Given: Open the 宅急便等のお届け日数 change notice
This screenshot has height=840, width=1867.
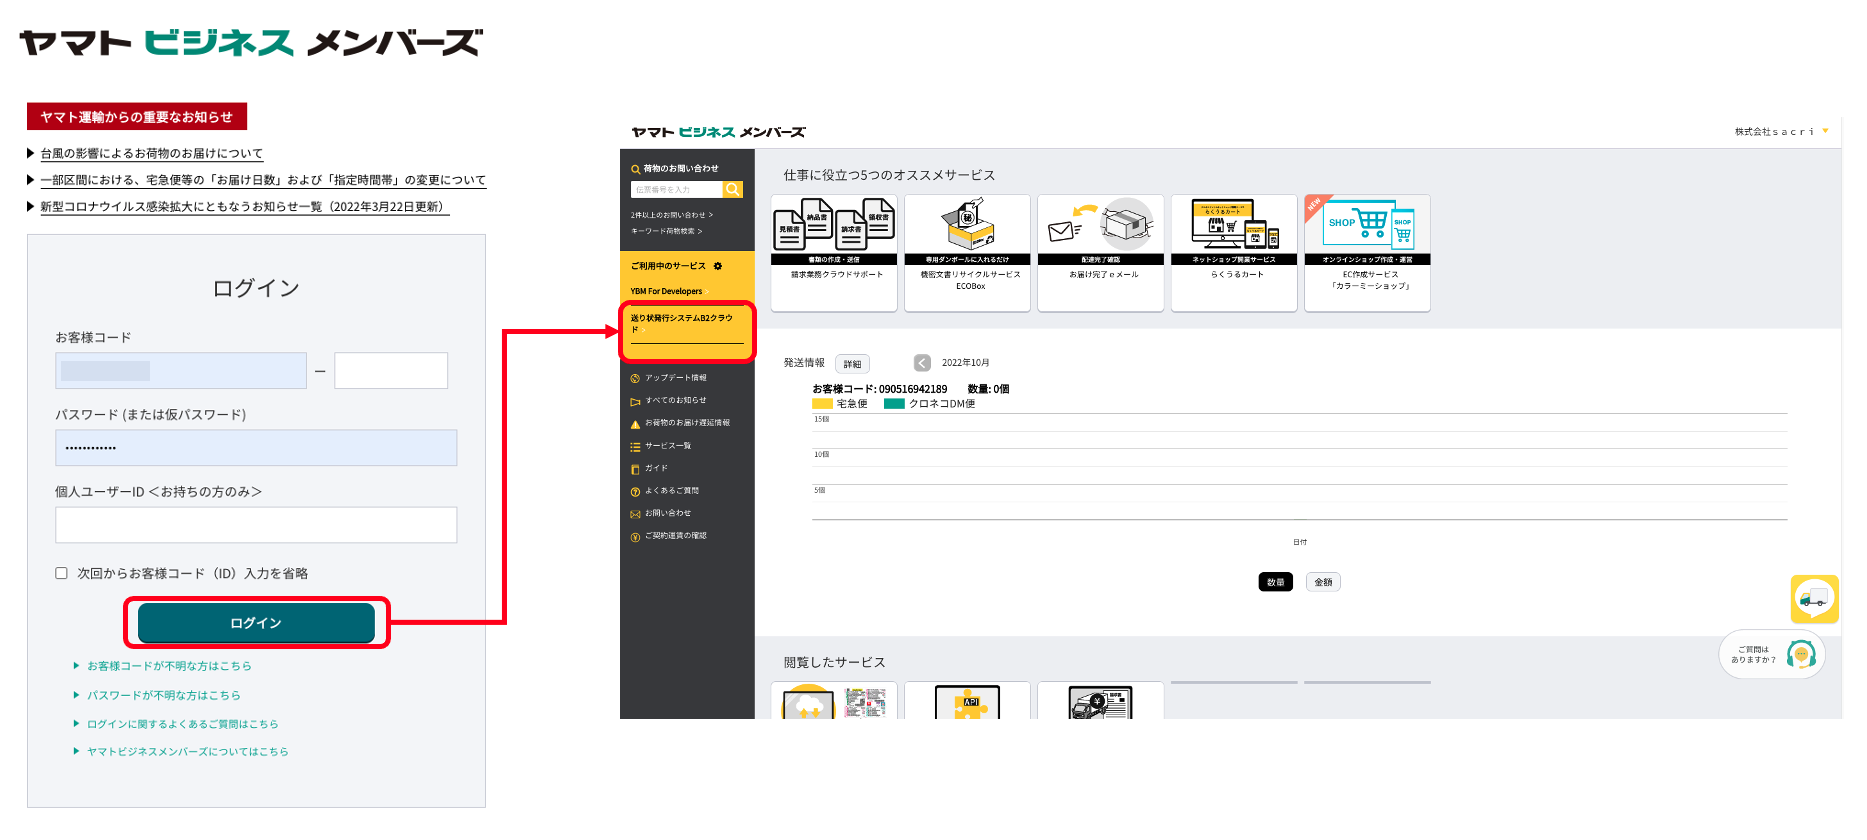Looking at the screenshot, I should (263, 181).
